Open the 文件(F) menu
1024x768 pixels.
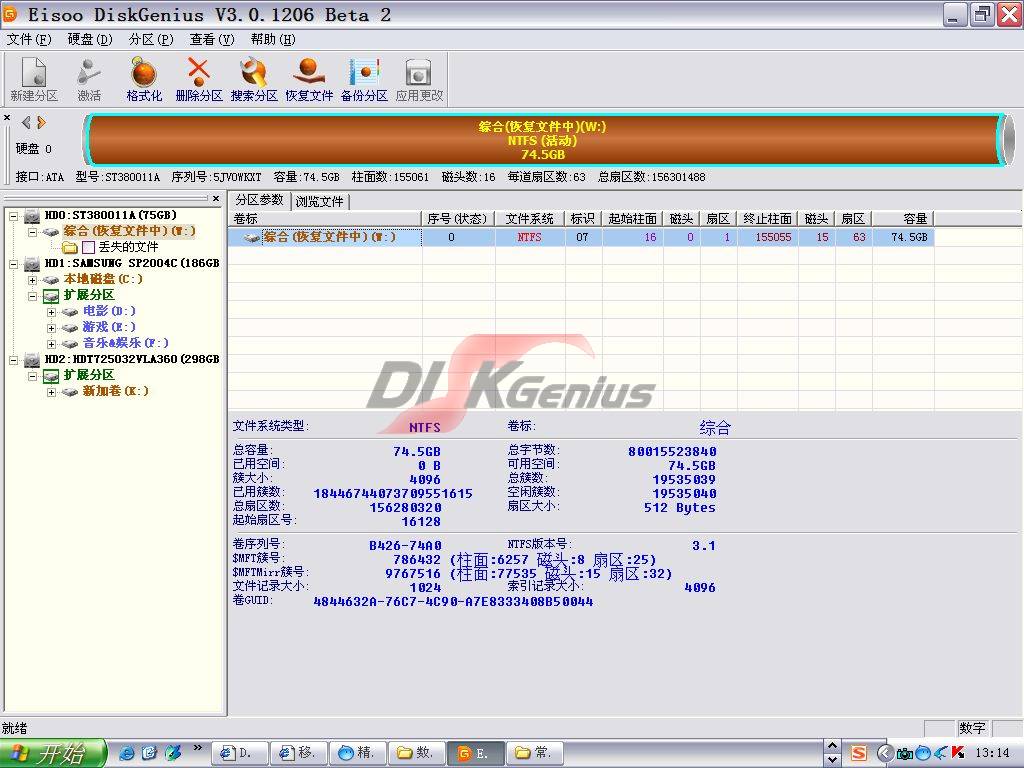pos(29,39)
